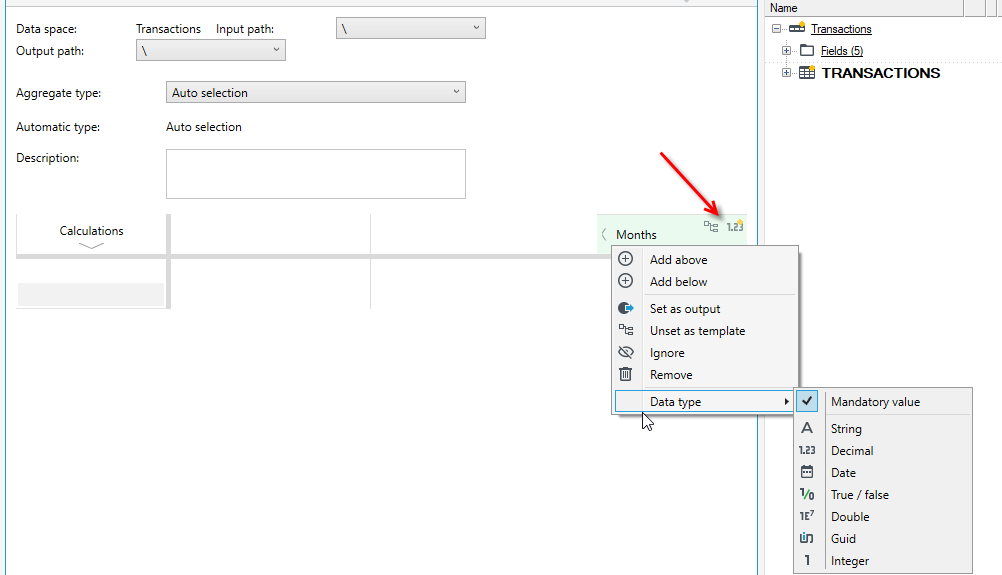Click the template icon beside Unset as template

(x=626, y=330)
